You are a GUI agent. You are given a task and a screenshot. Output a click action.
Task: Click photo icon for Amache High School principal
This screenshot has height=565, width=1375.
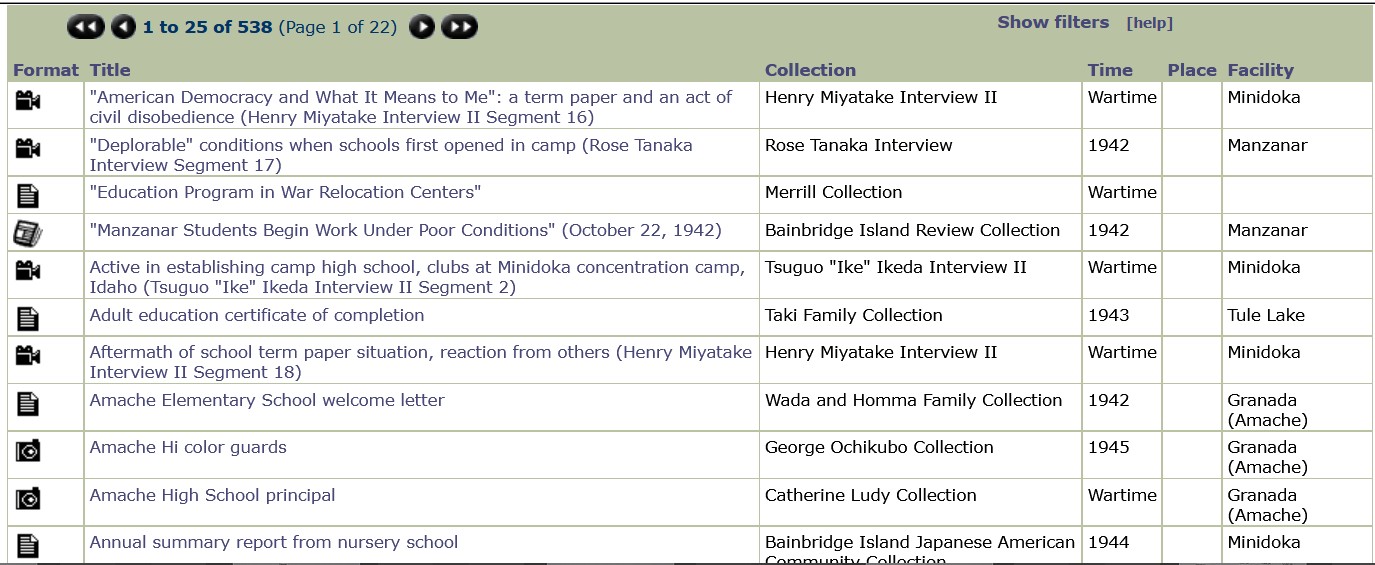click(28, 499)
